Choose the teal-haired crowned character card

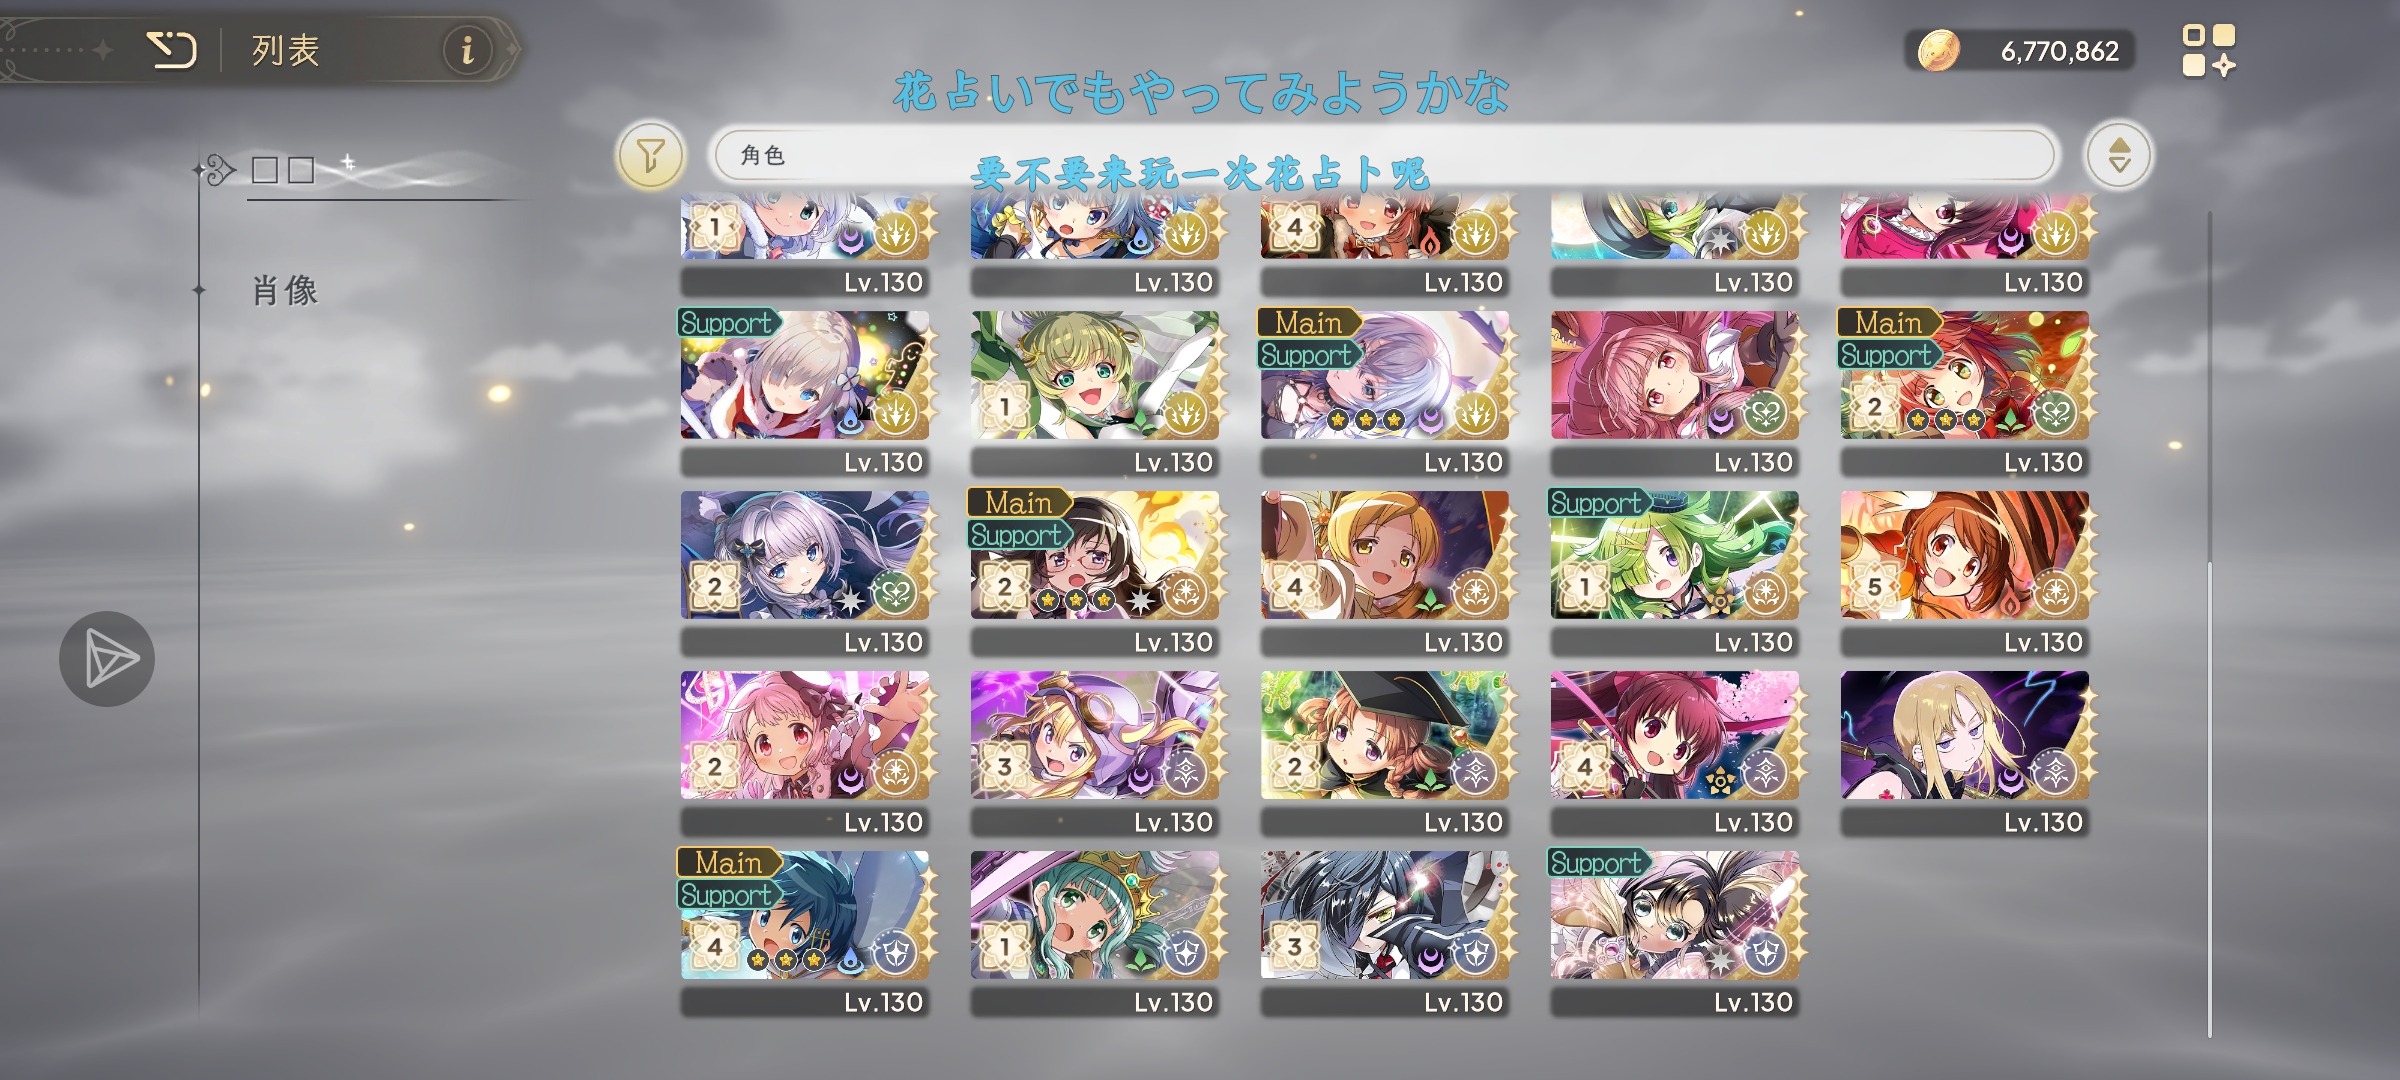tap(1094, 934)
